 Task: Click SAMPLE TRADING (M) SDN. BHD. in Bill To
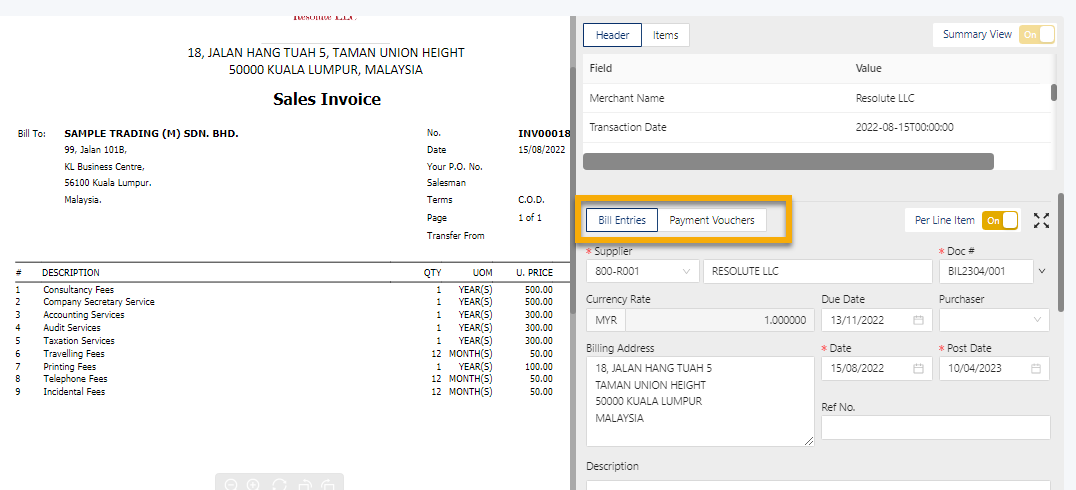(151, 133)
